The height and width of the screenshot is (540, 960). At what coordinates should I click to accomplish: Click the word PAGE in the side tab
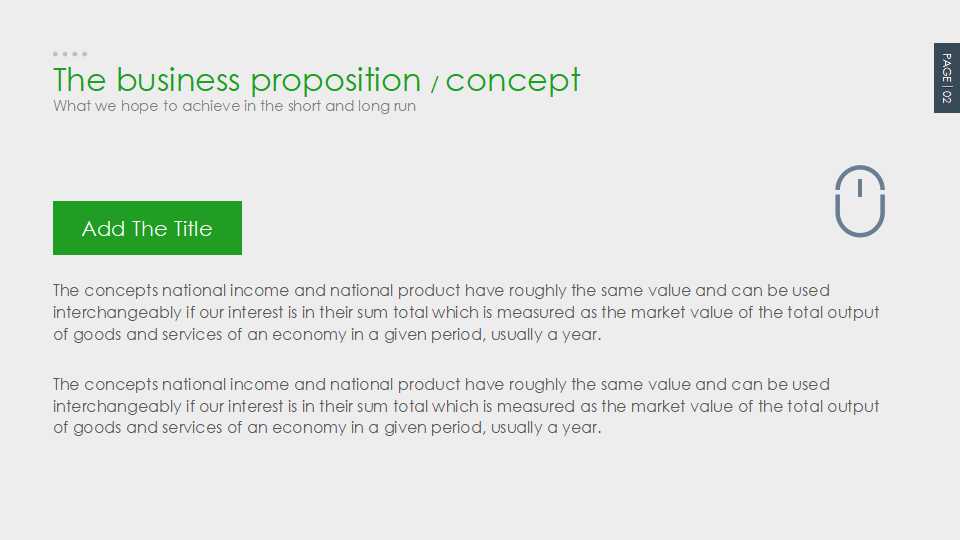pyautogui.click(x=946, y=67)
